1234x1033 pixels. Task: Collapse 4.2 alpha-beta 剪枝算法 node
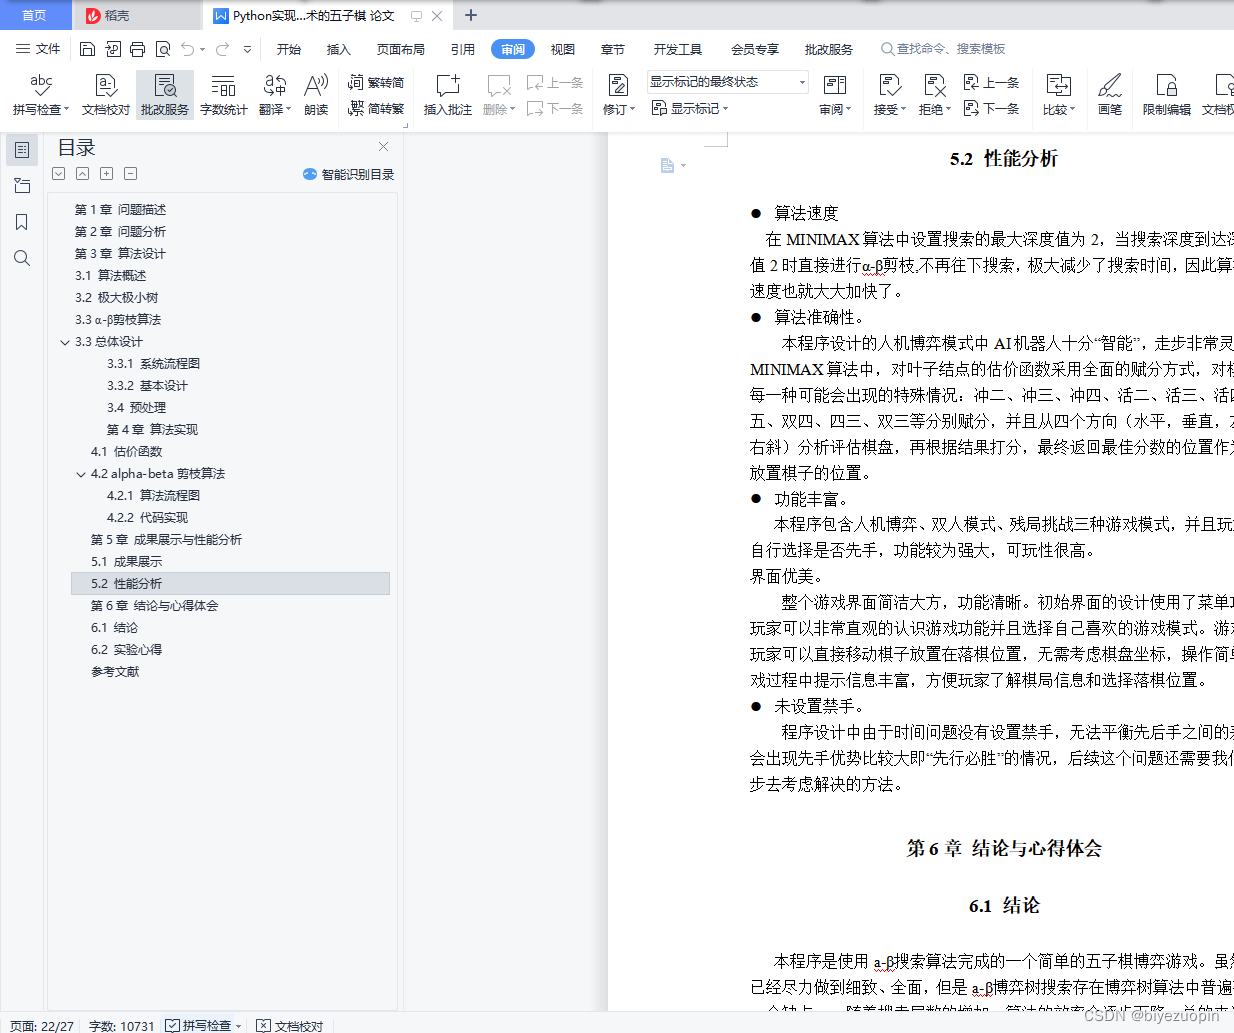(x=81, y=473)
